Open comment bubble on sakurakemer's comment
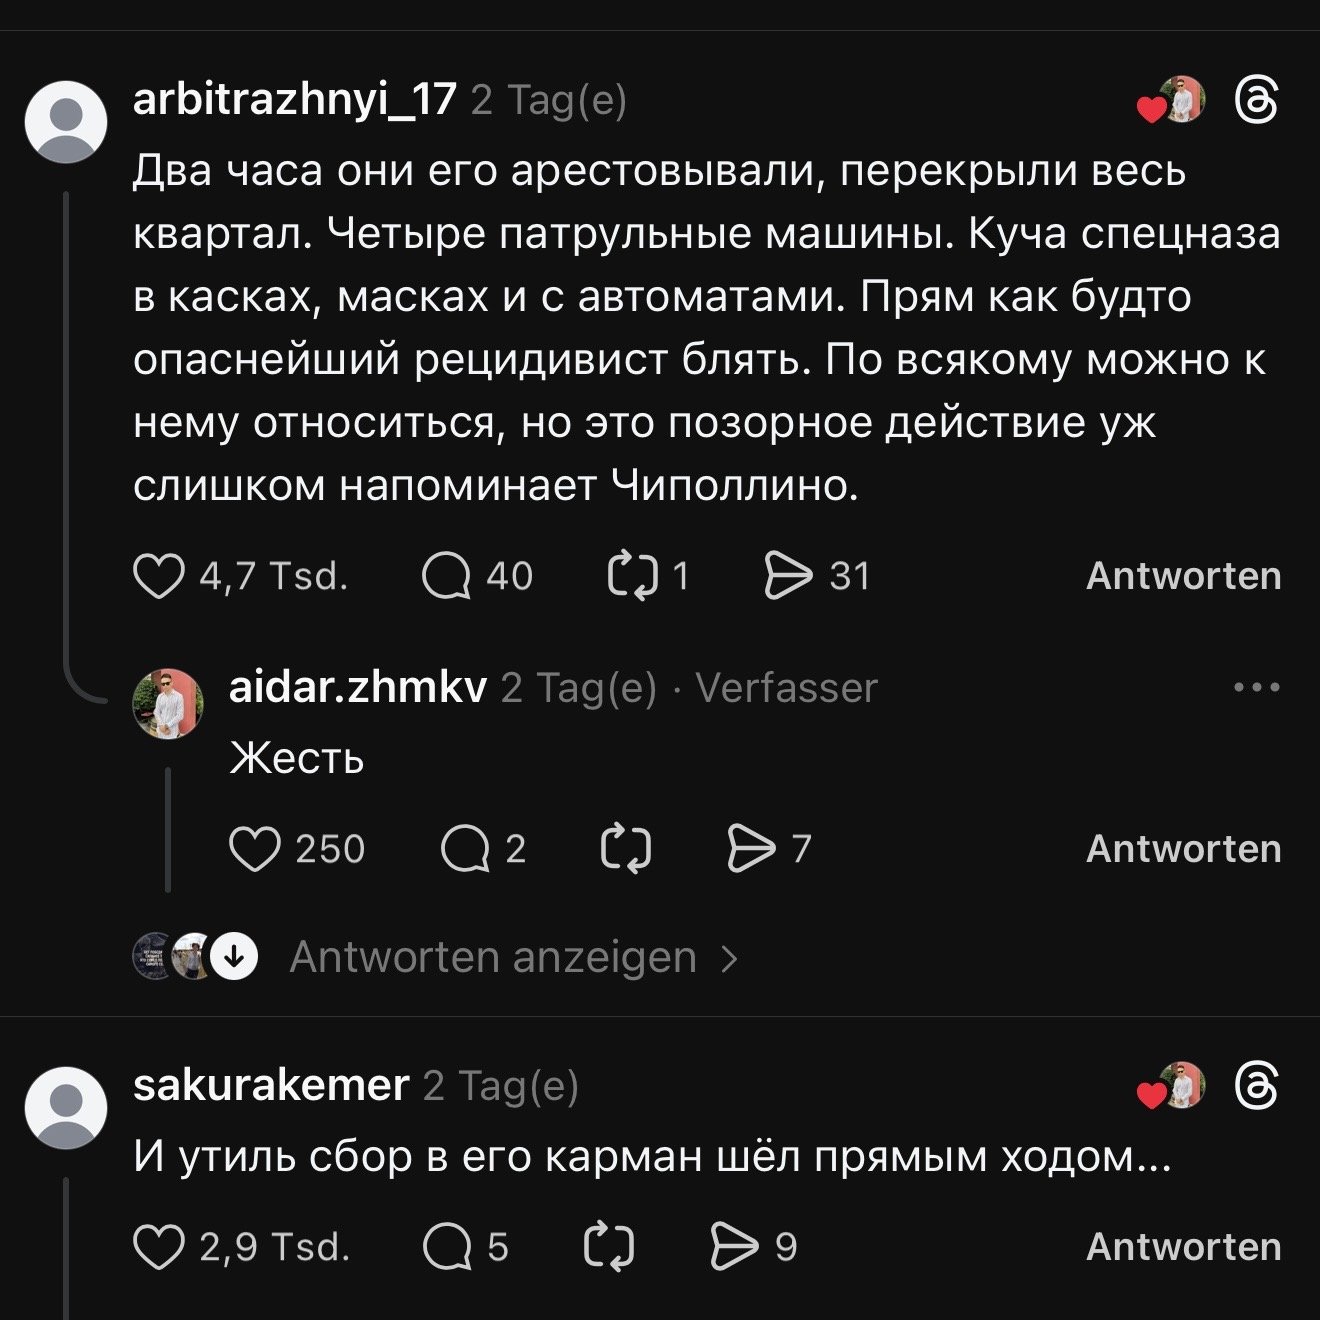This screenshot has height=1320, width=1320. tap(446, 1247)
